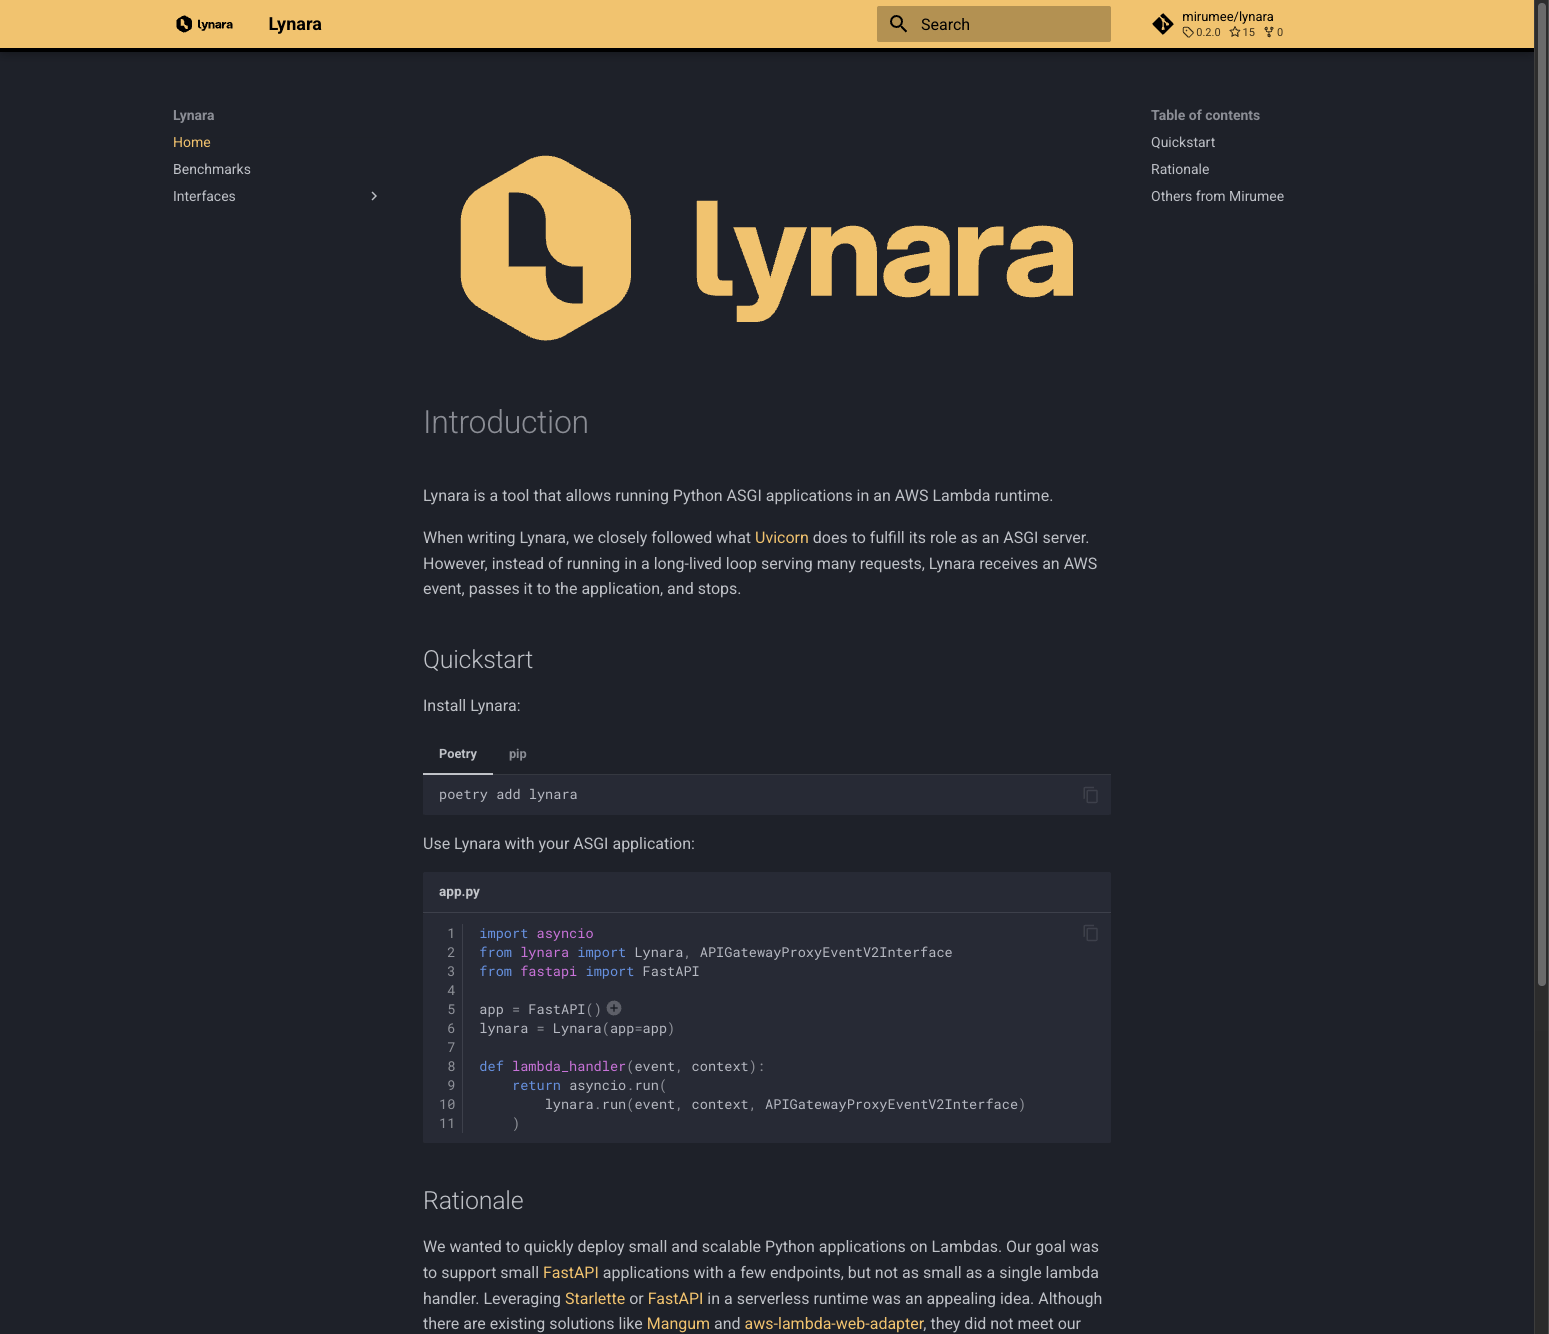The image size is (1549, 1334).
Task: Click the 'import asyncio' code line
Action: coord(536,934)
